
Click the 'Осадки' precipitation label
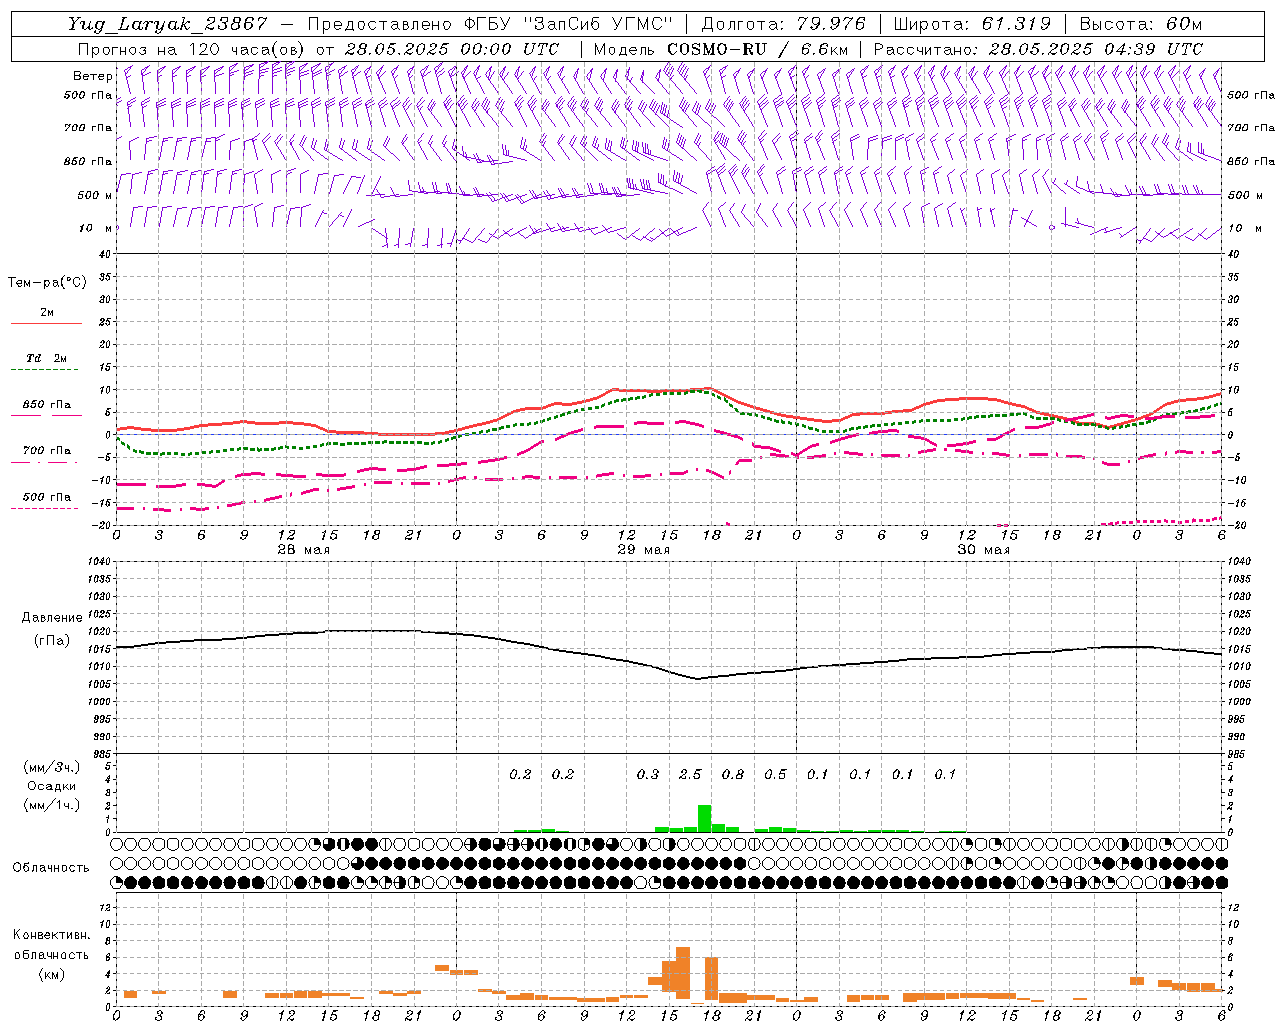tap(51, 786)
